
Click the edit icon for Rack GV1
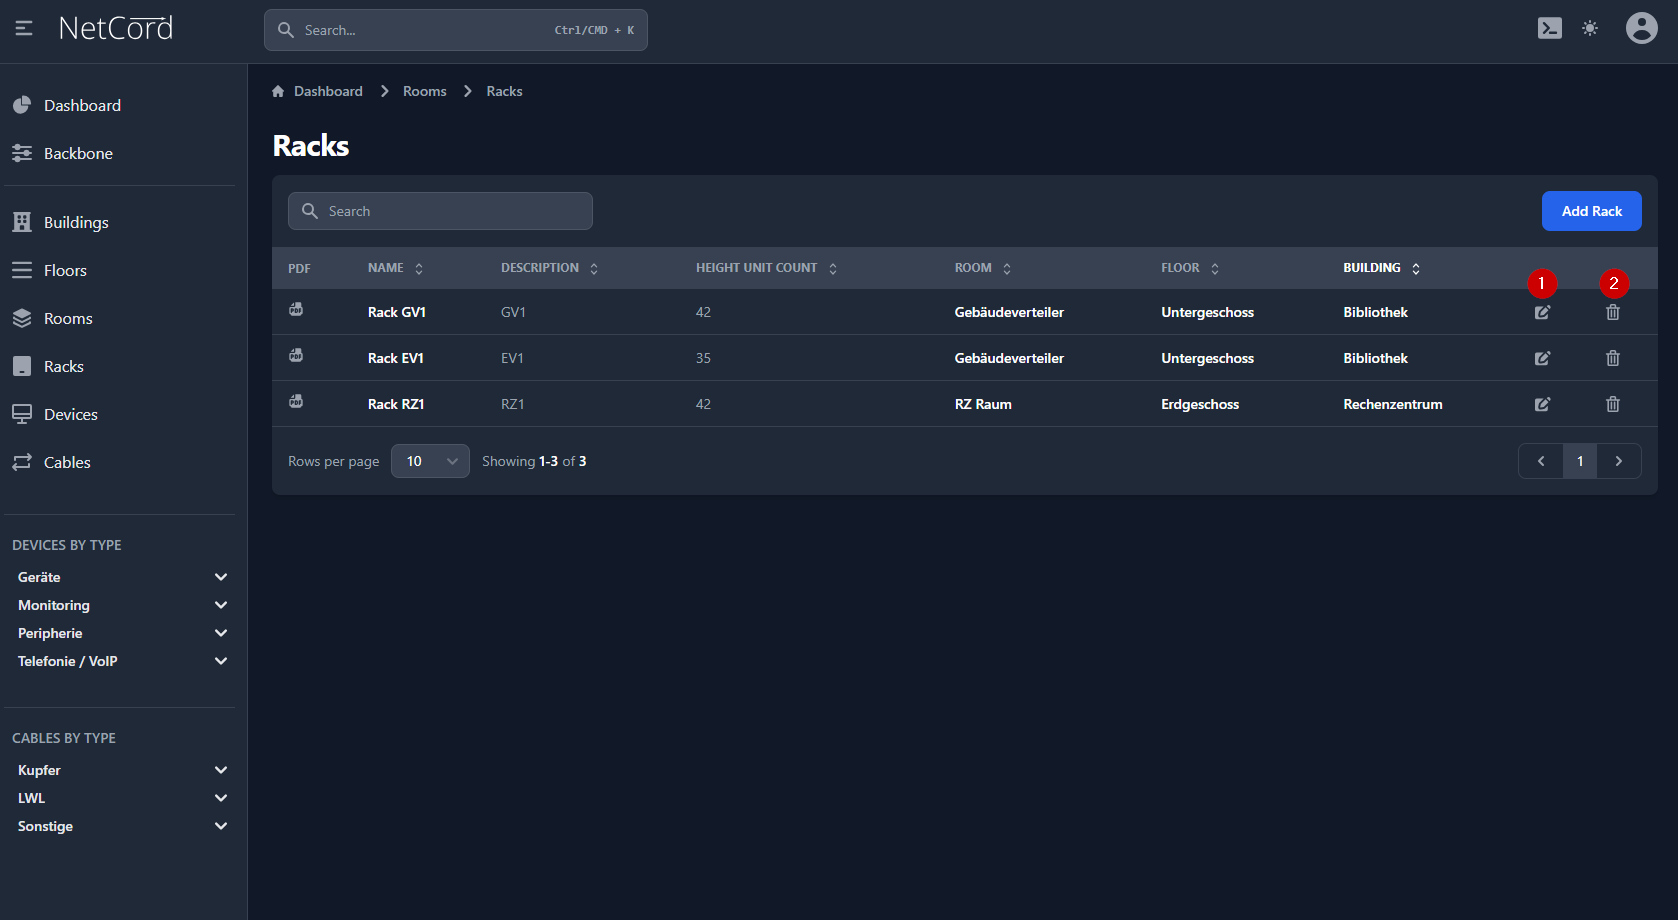[1542, 312]
